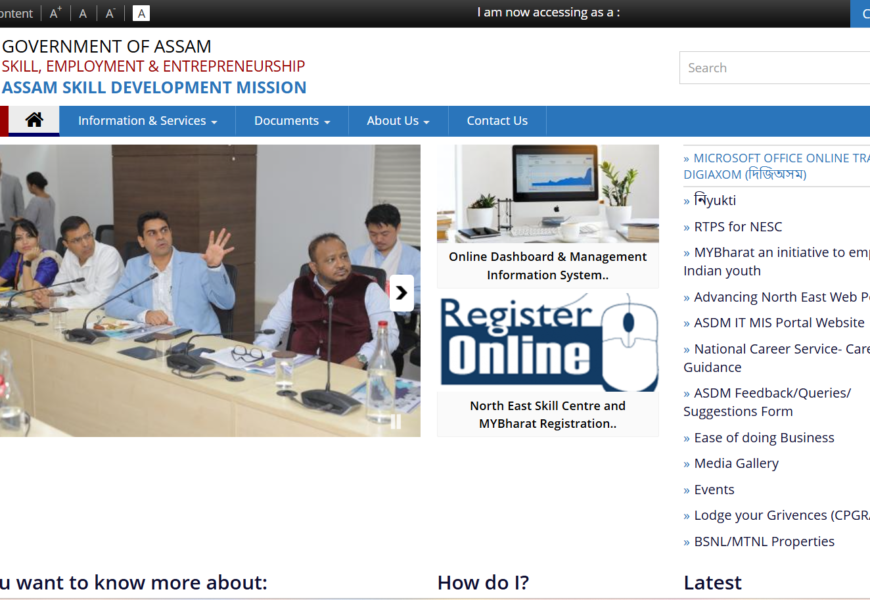Advance slideshow with next arrow
This screenshot has height=600, width=870.
(x=401, y=292)
